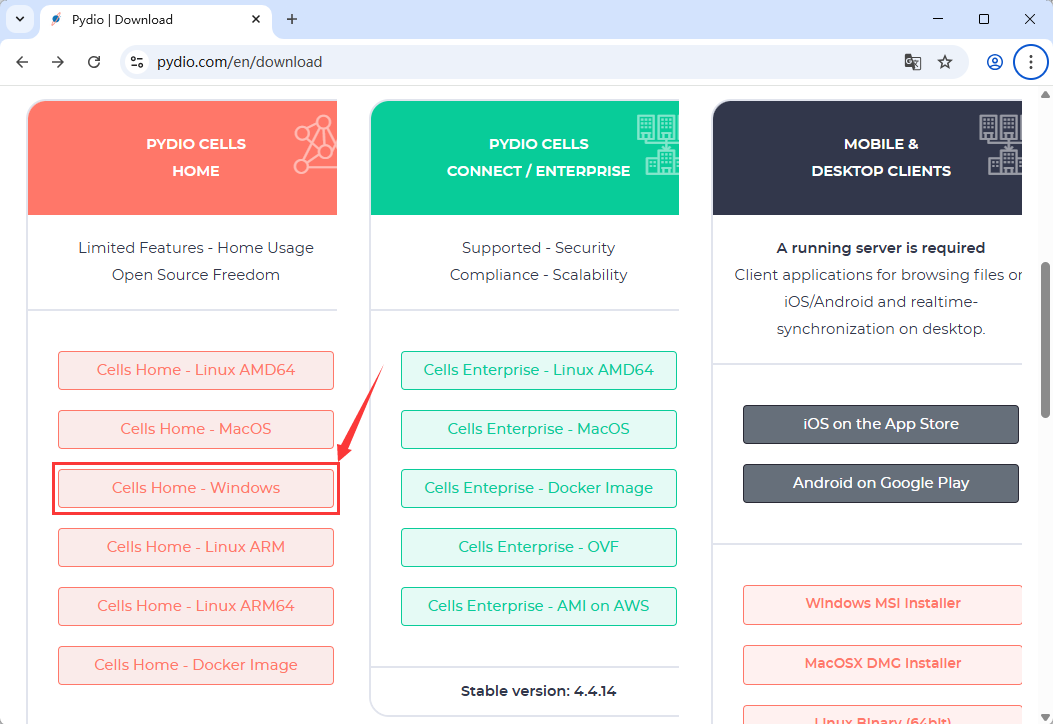This screenshot has height=724, width=1053.
Task: Expand the tab search dropdown
Action: tap(19, 19)
